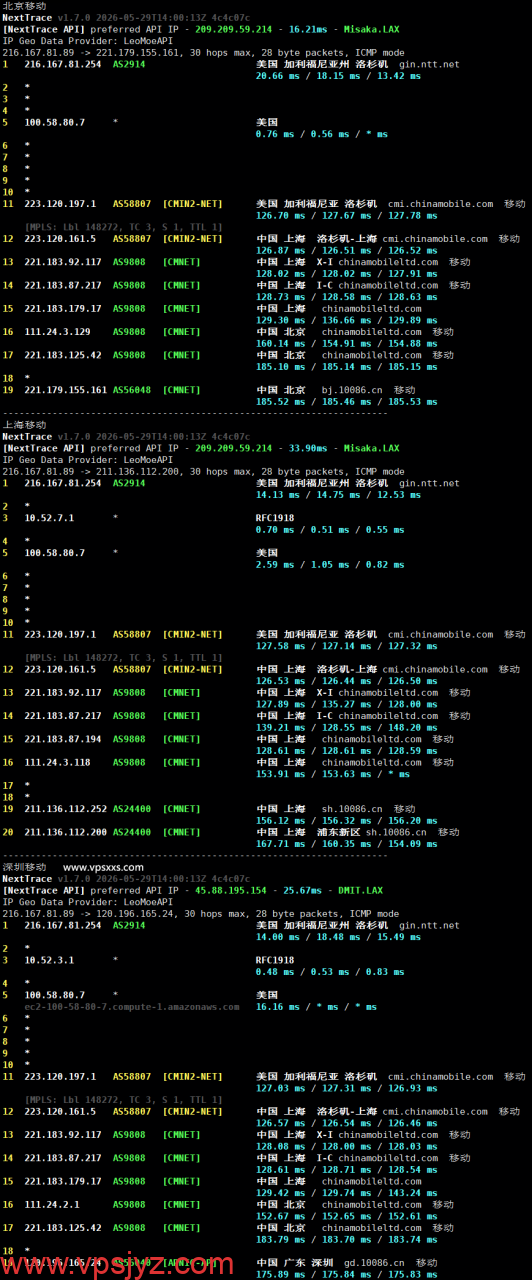Click timings 153.91 ms / 153.63 ms / * ms
The height and width of the screenshot is (1280, 532).
333,774
